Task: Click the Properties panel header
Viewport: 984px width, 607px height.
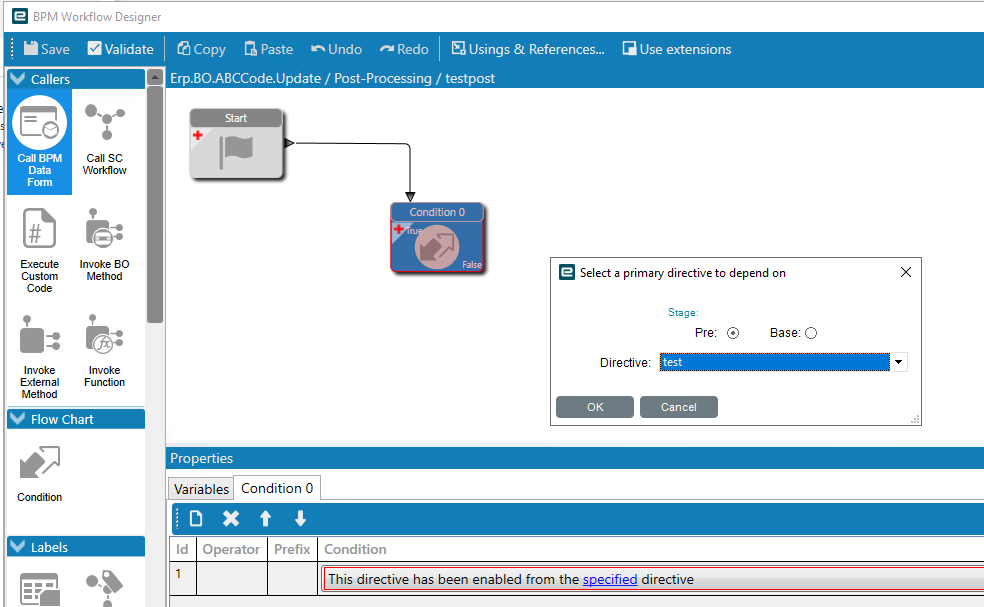Action: coord(575,458)
